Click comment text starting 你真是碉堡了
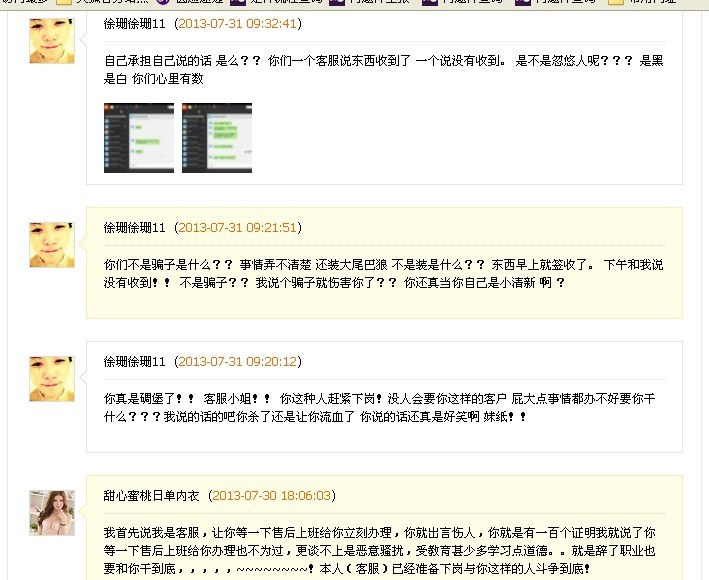 [x=379, y=407]
